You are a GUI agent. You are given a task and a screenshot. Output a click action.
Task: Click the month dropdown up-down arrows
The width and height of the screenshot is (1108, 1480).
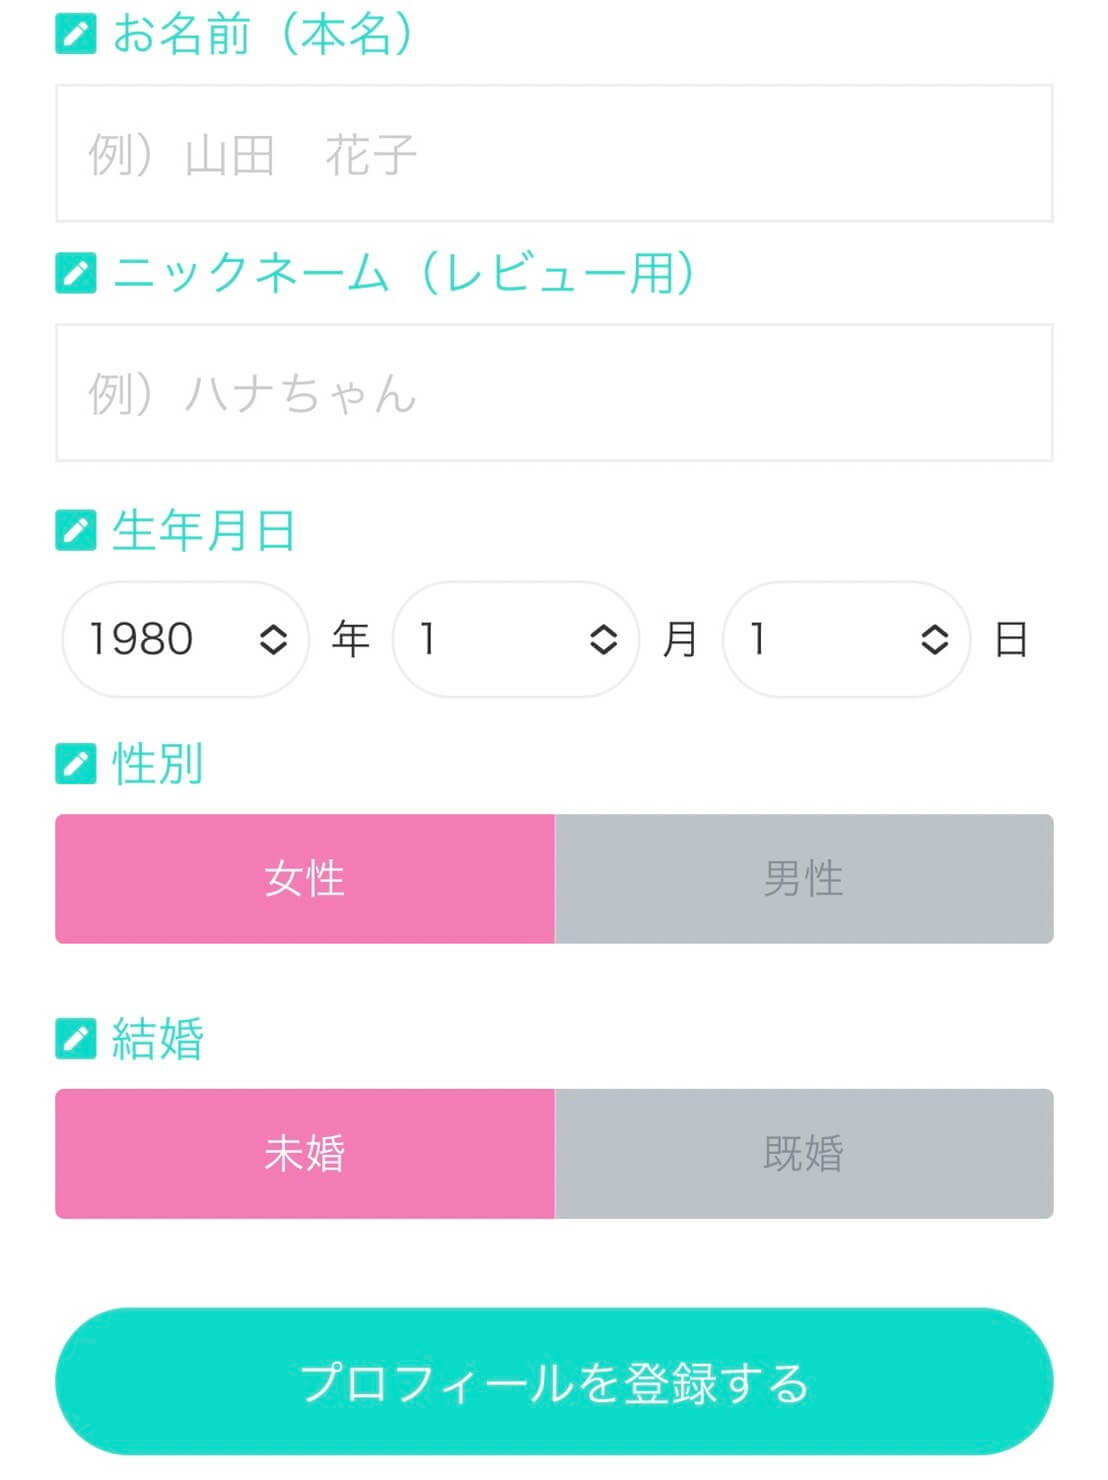click(603, 639)
